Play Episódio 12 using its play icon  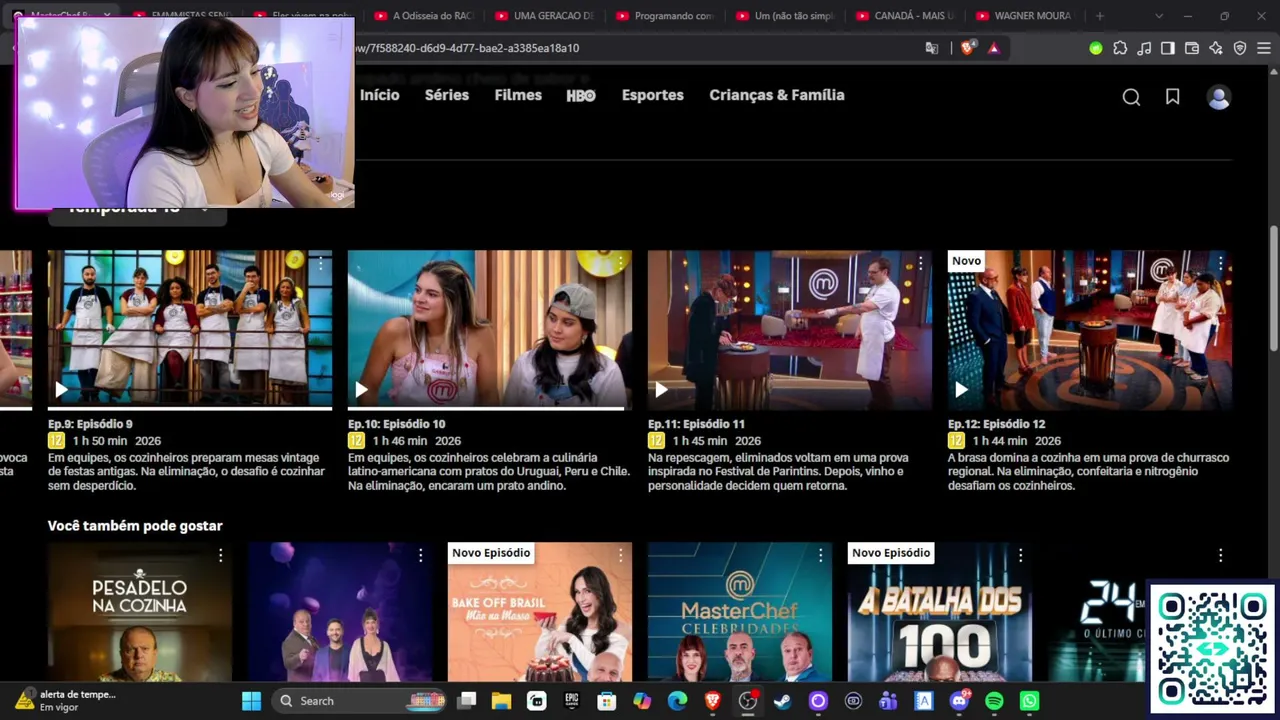point(961,389)
